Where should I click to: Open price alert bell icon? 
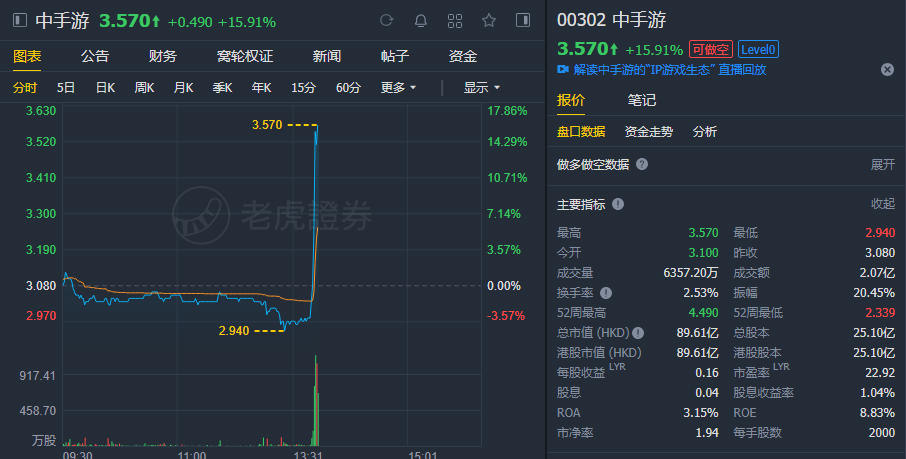421,21
